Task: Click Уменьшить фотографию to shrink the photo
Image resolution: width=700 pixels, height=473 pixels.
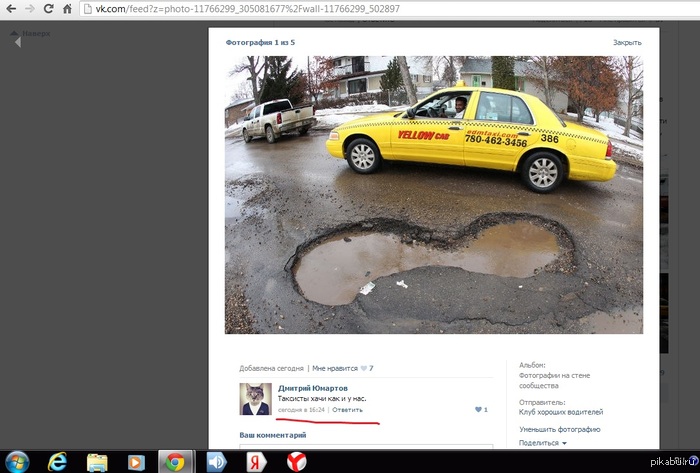Action: tap(559, 429)
